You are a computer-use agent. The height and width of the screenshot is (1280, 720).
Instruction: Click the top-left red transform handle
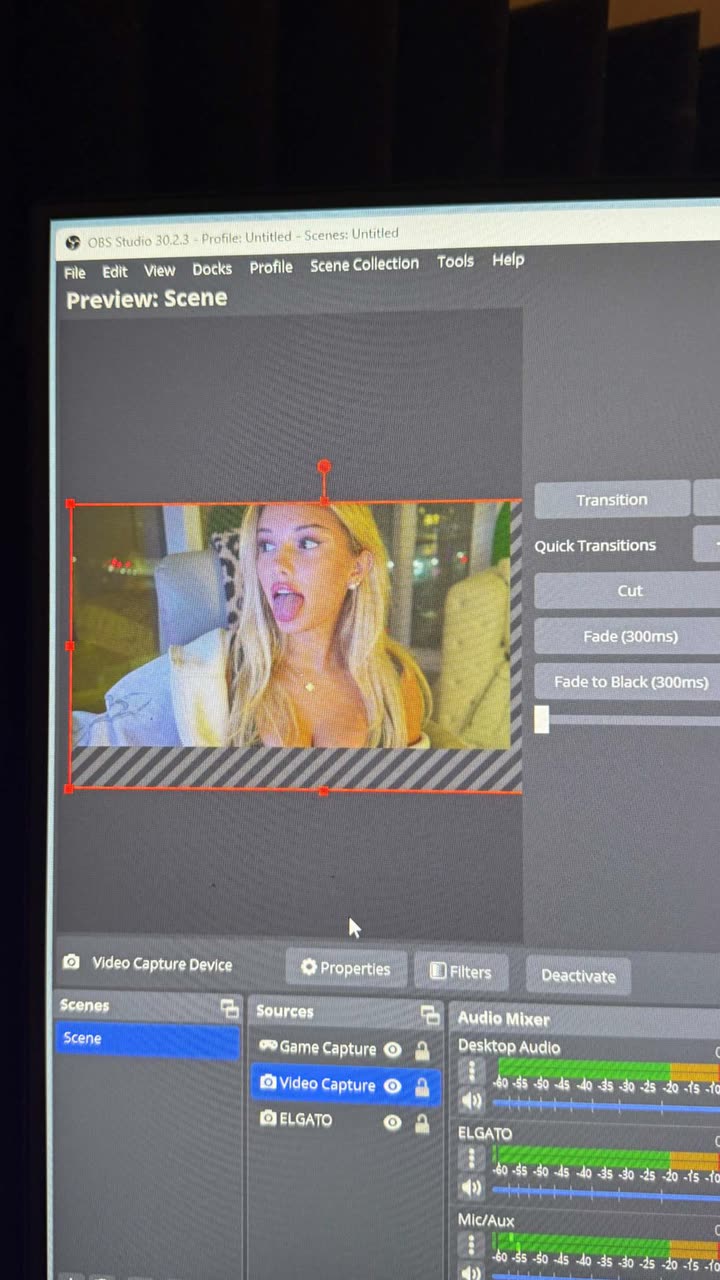[x=70, y=504]
